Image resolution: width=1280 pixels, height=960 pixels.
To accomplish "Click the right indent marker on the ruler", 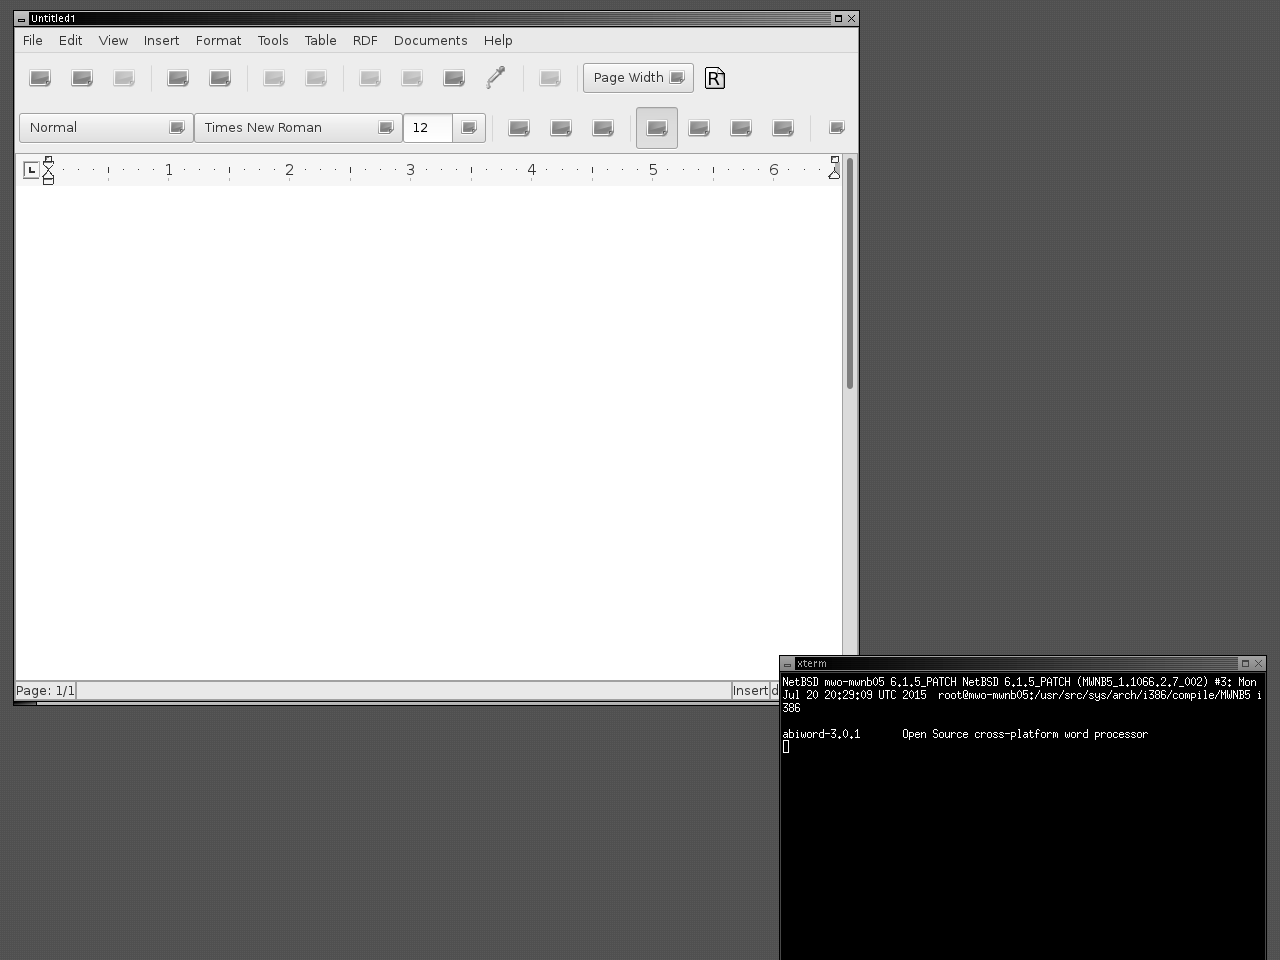I will pos(834,168).
